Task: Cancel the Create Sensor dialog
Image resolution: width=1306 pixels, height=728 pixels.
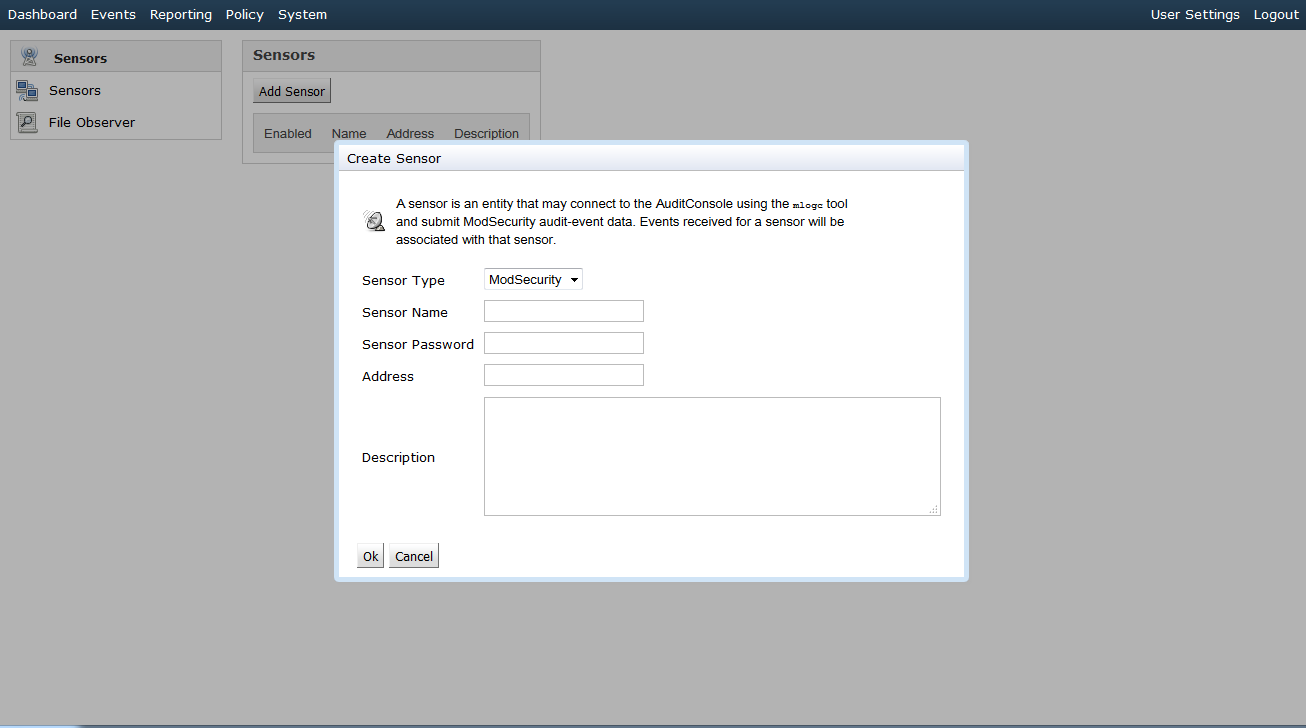Action: (x=414, y=556)
